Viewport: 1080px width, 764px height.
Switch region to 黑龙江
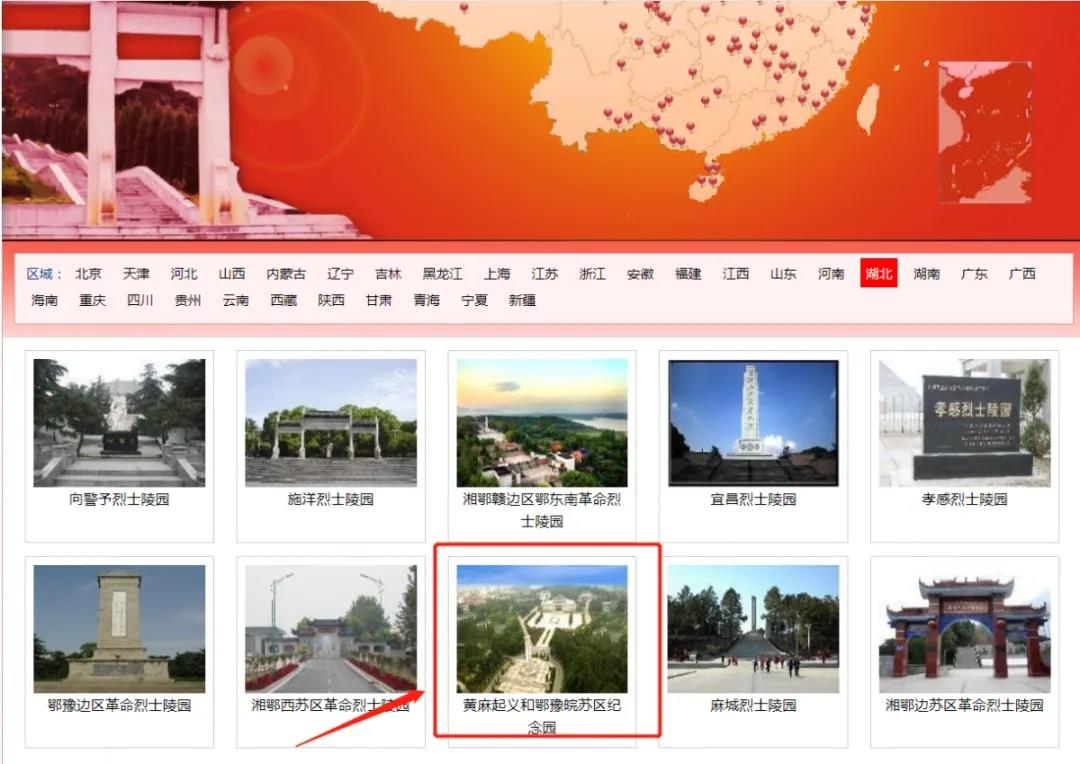(x=442, y=273)
